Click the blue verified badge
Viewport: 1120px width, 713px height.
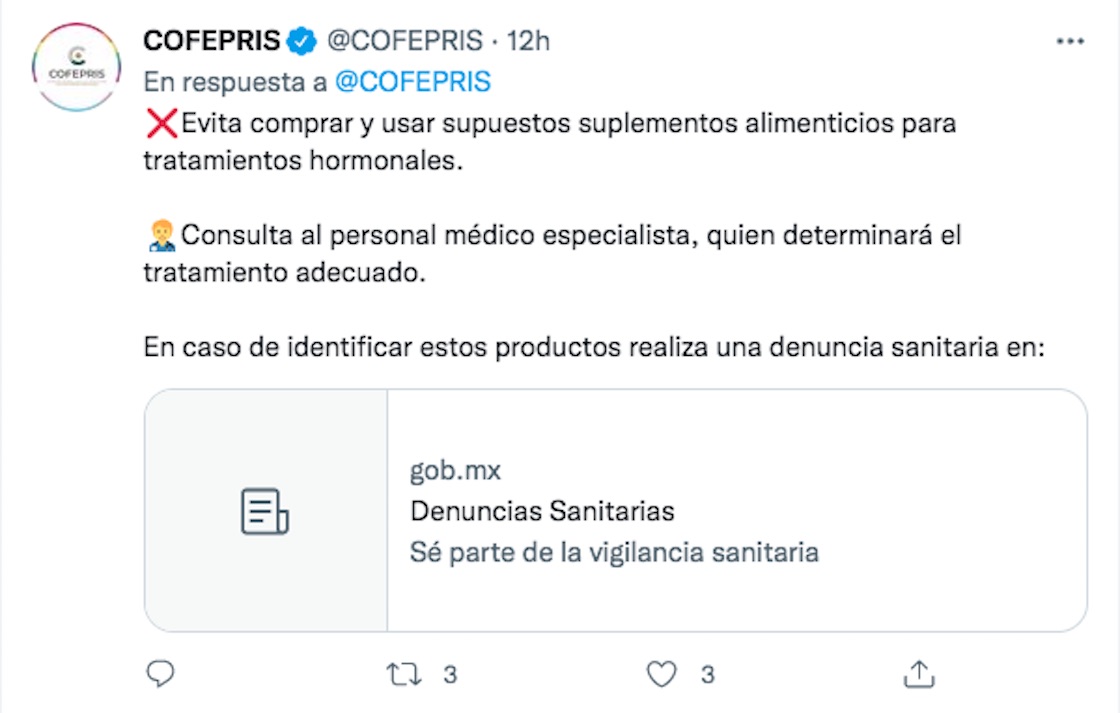coord(302,42)
